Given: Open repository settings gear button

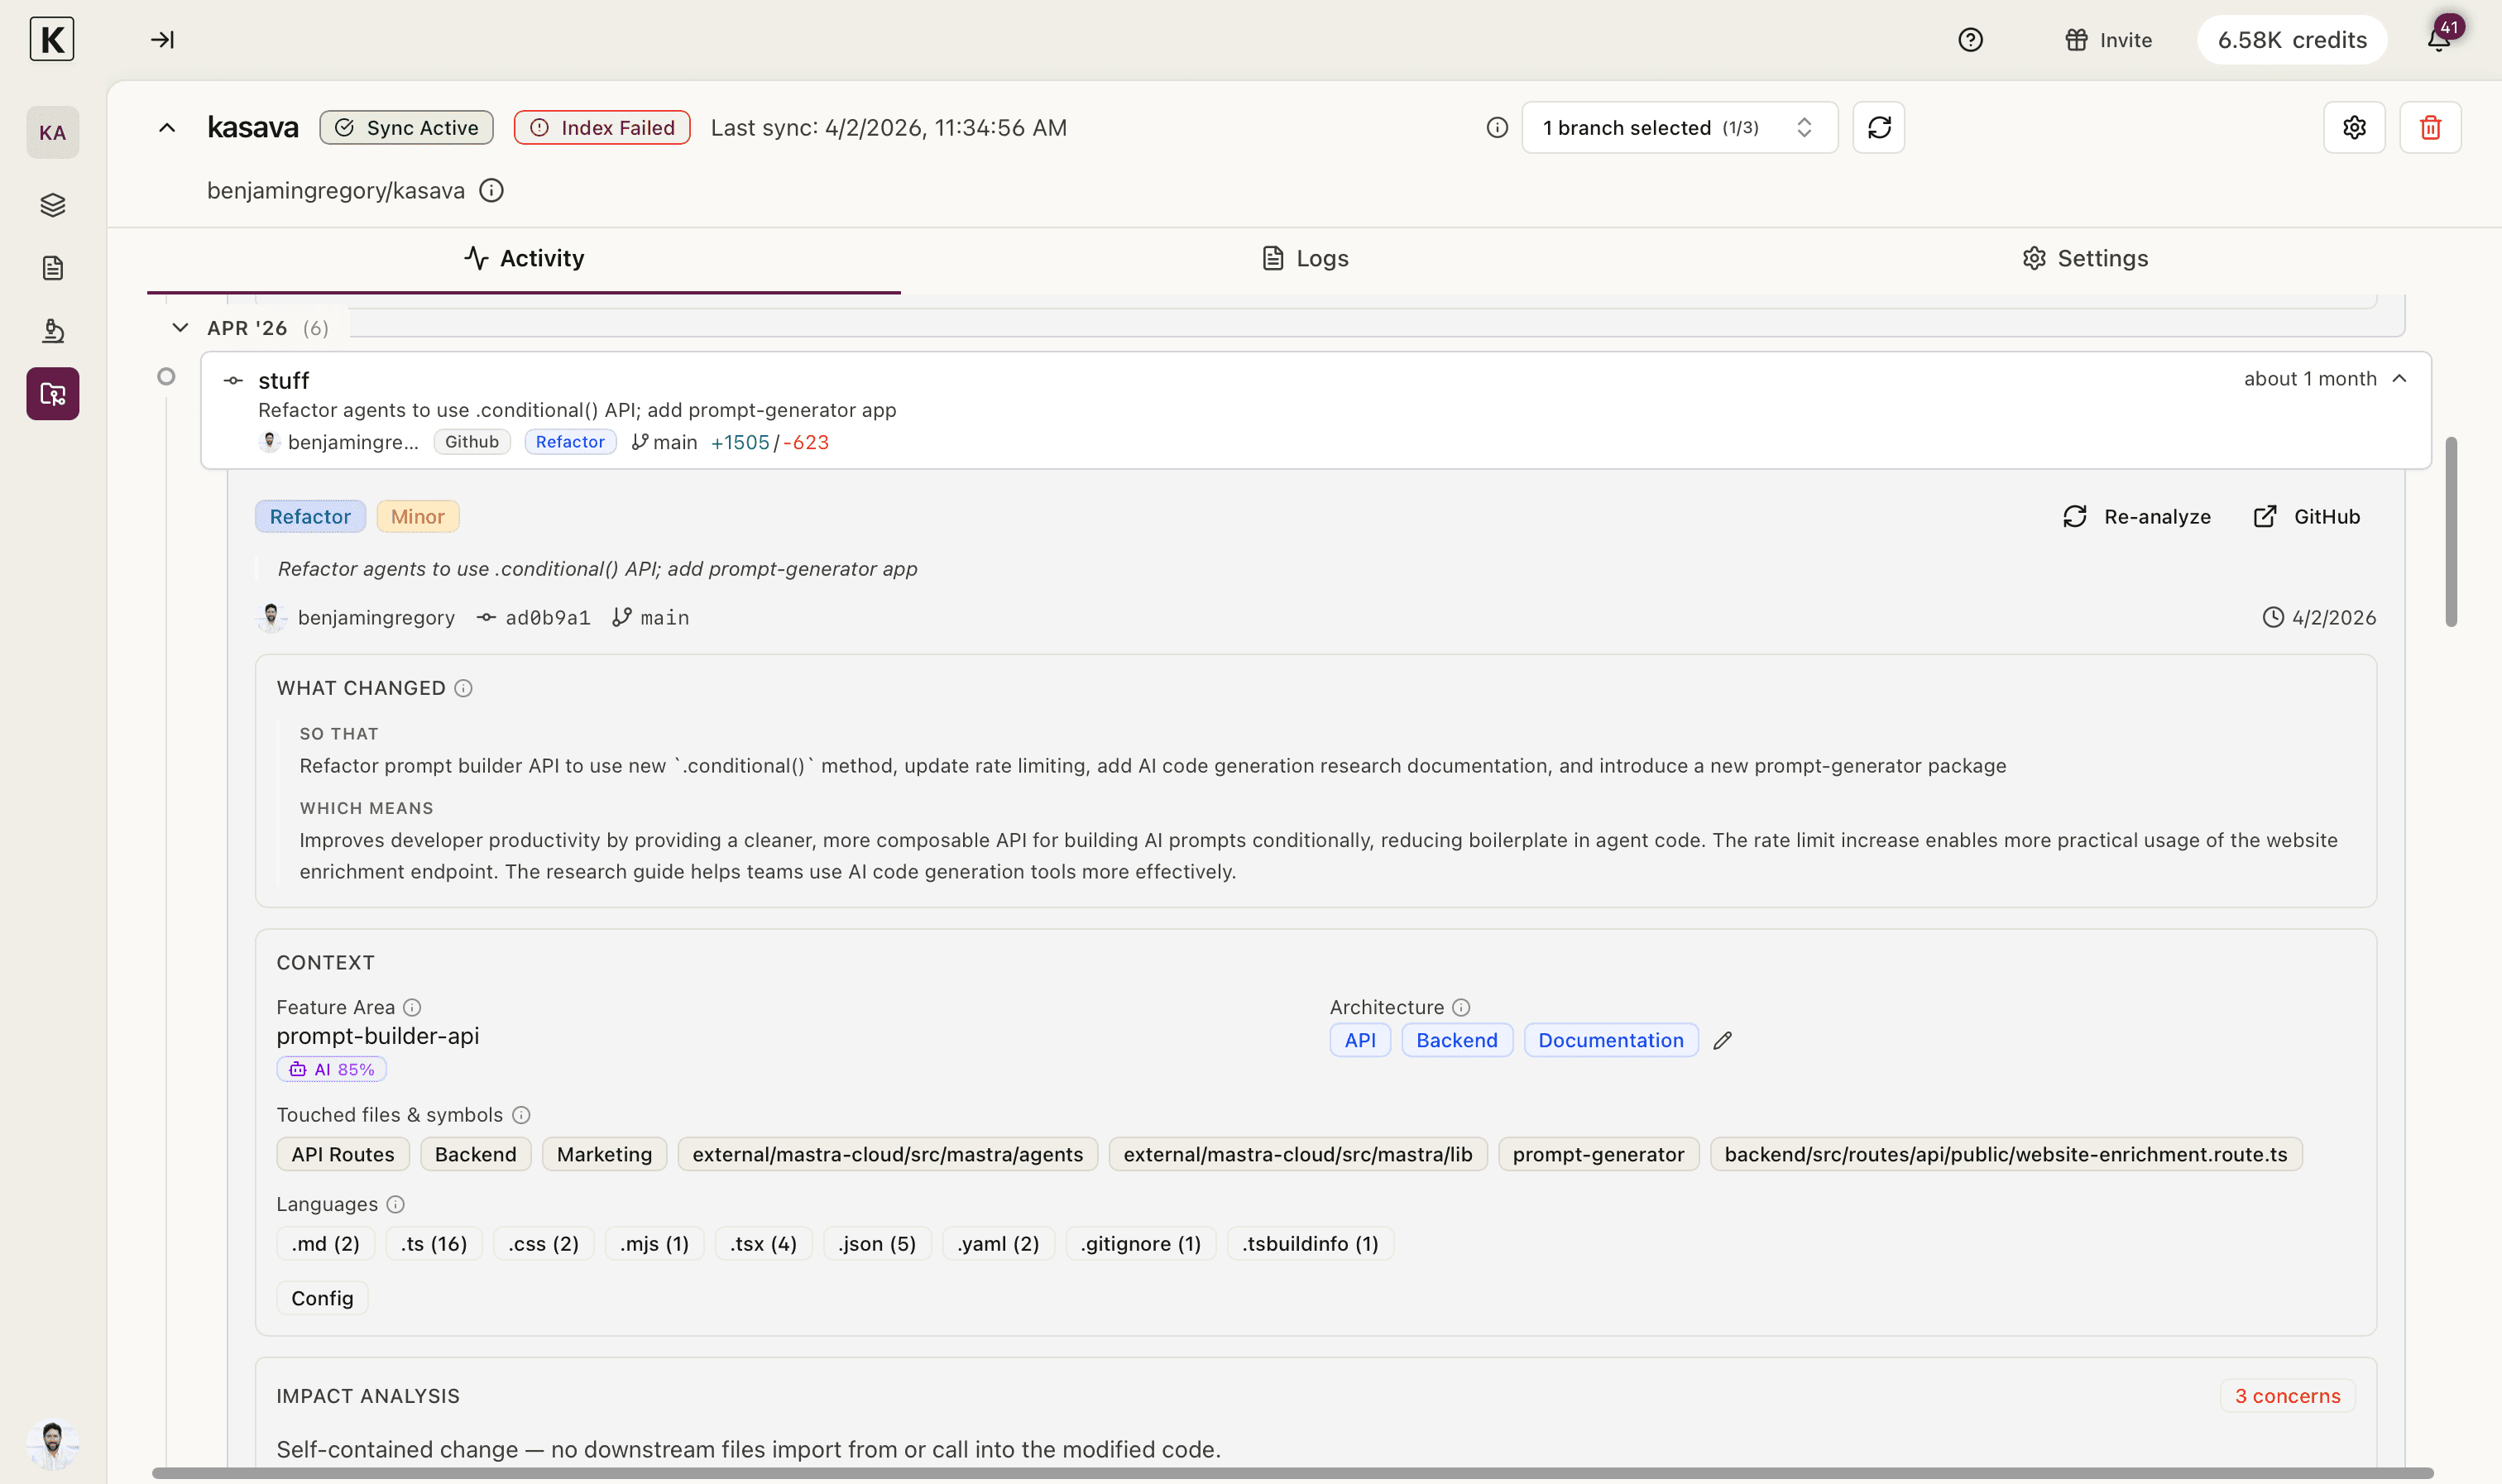Looking at the screenshot, I should pyautogui.click(x=2354, y=128).
